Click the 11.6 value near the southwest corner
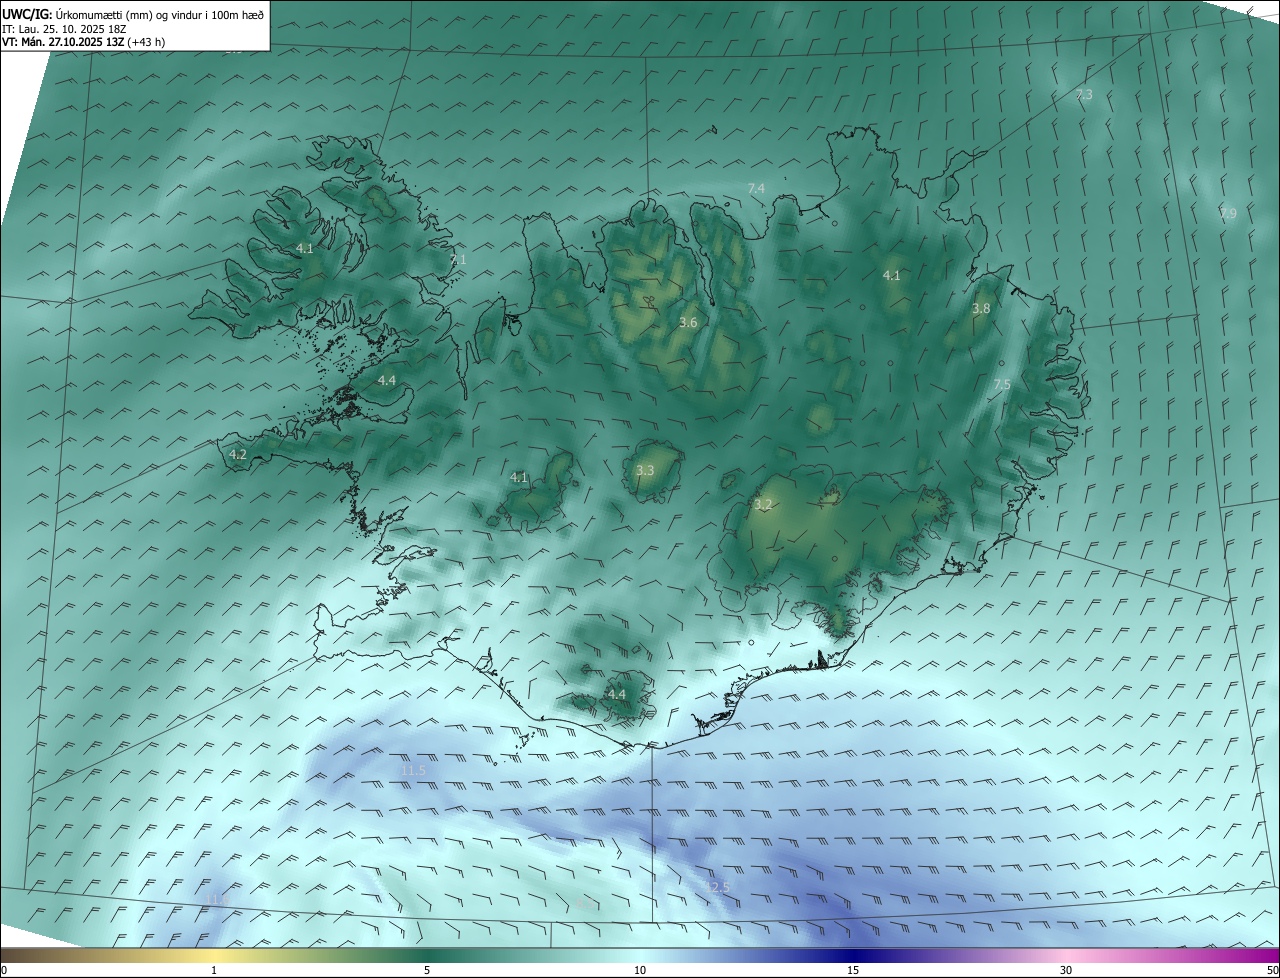Image resolution: width=1280 pixels, height=978 pixels. pos(218,901)
